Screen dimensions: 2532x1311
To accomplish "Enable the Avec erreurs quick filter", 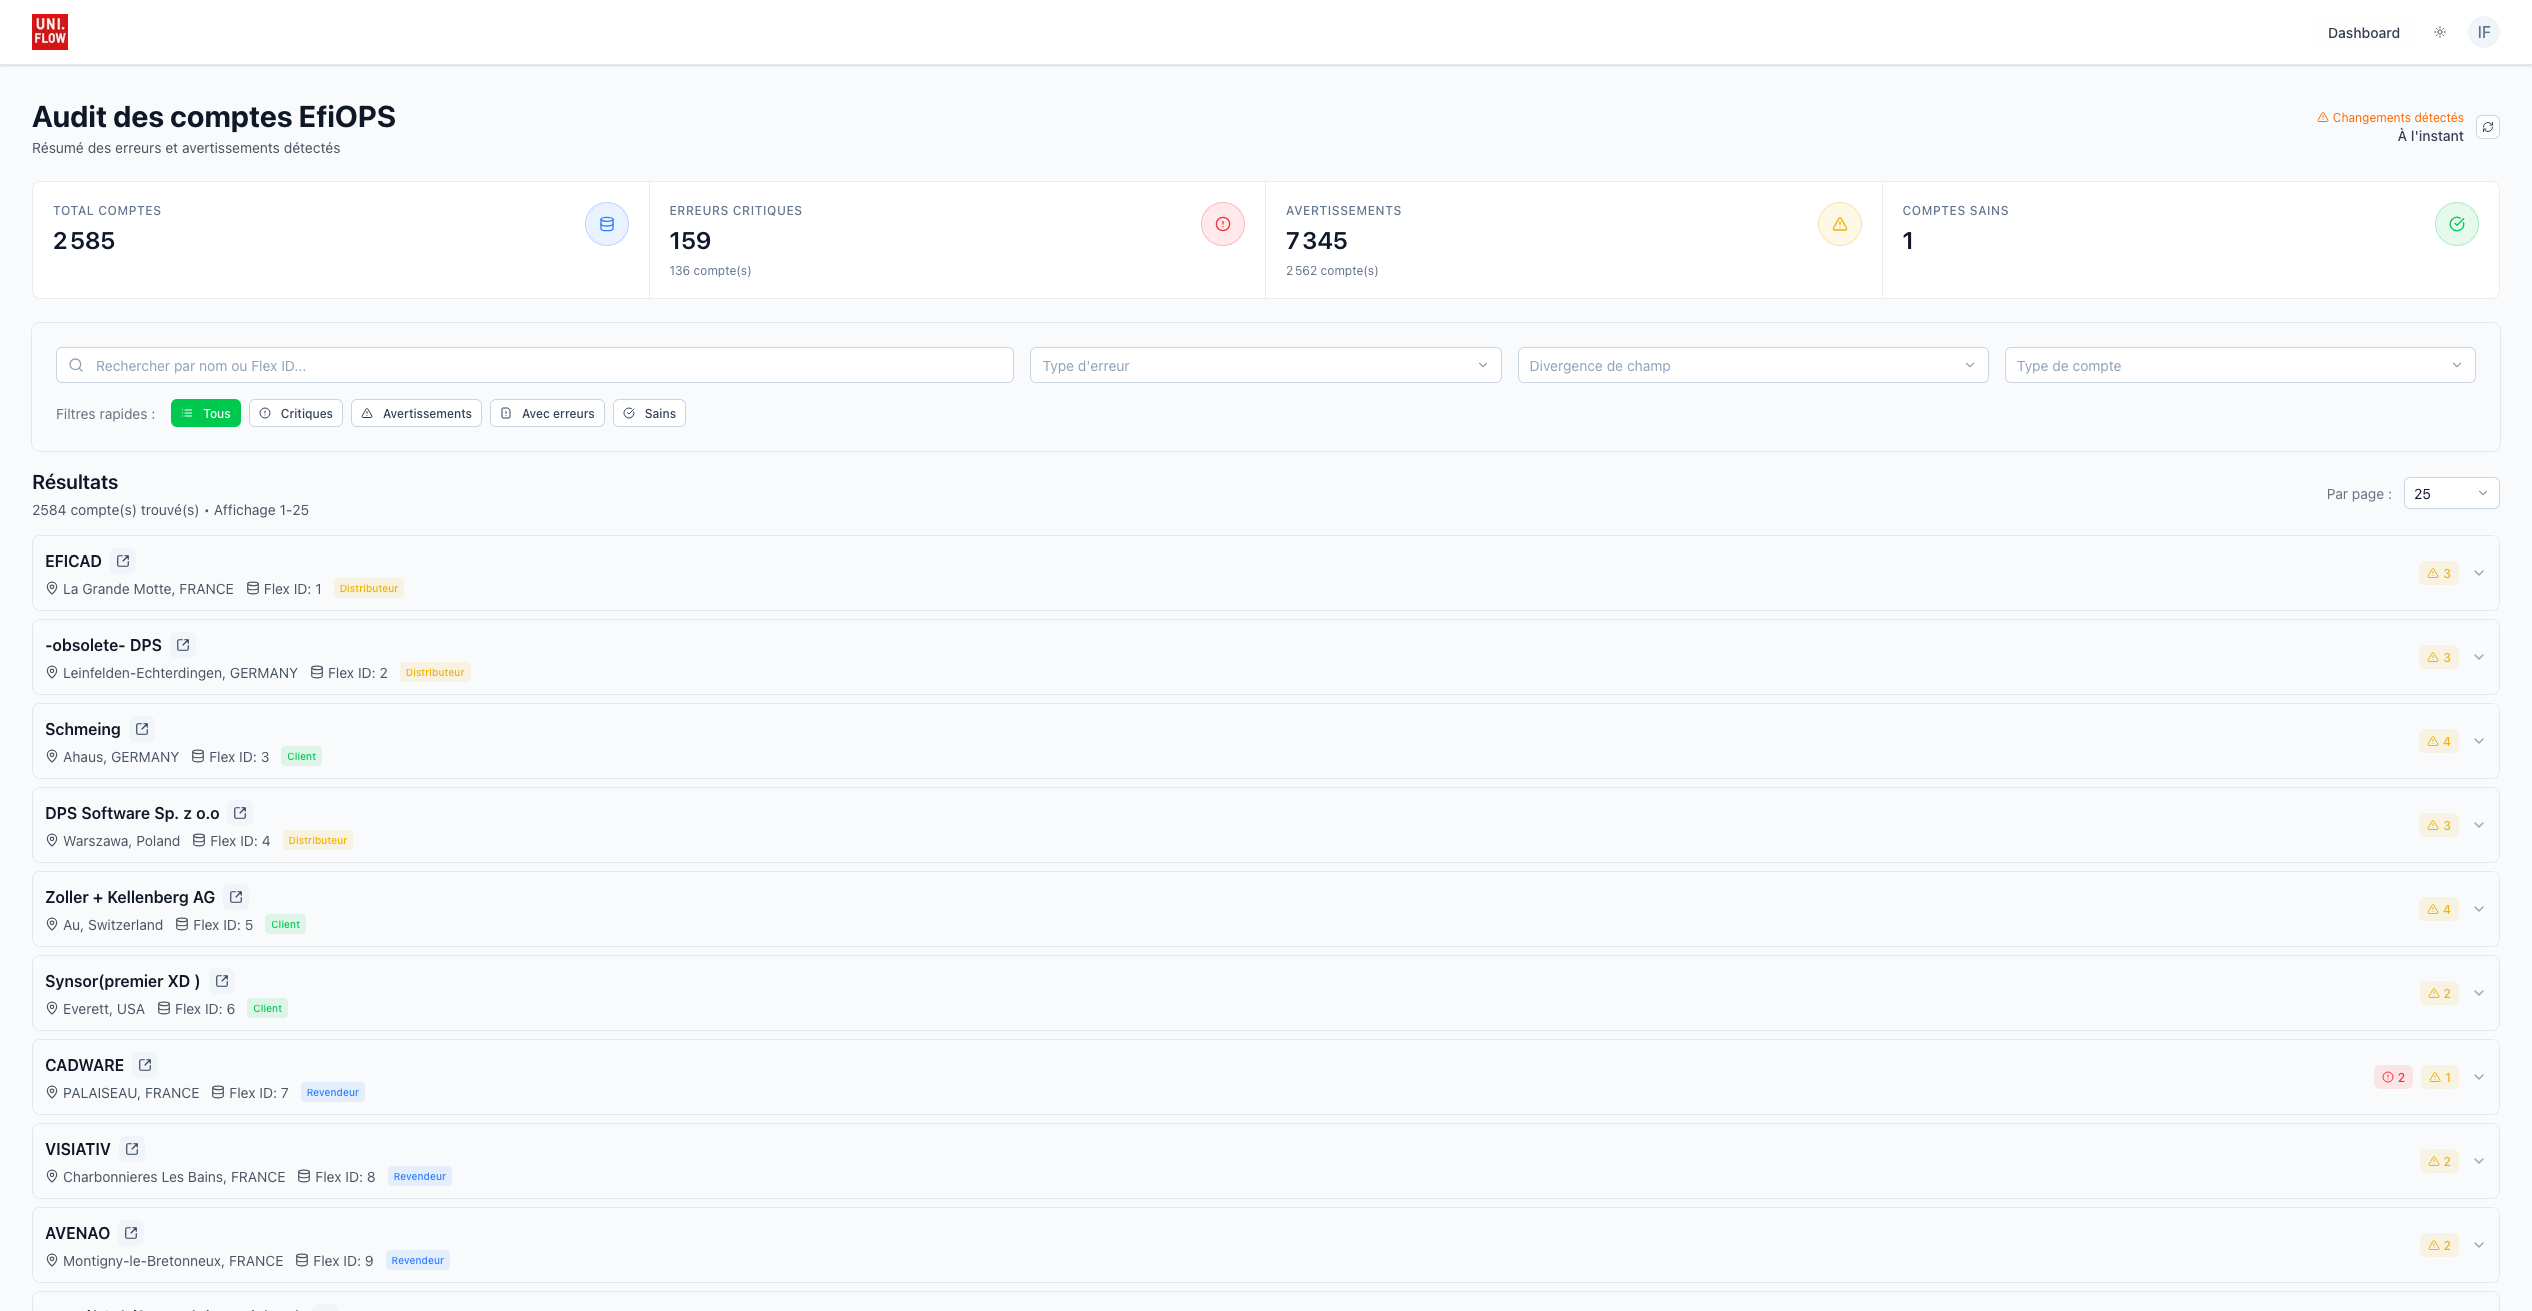I will click(x=547, y=413).
